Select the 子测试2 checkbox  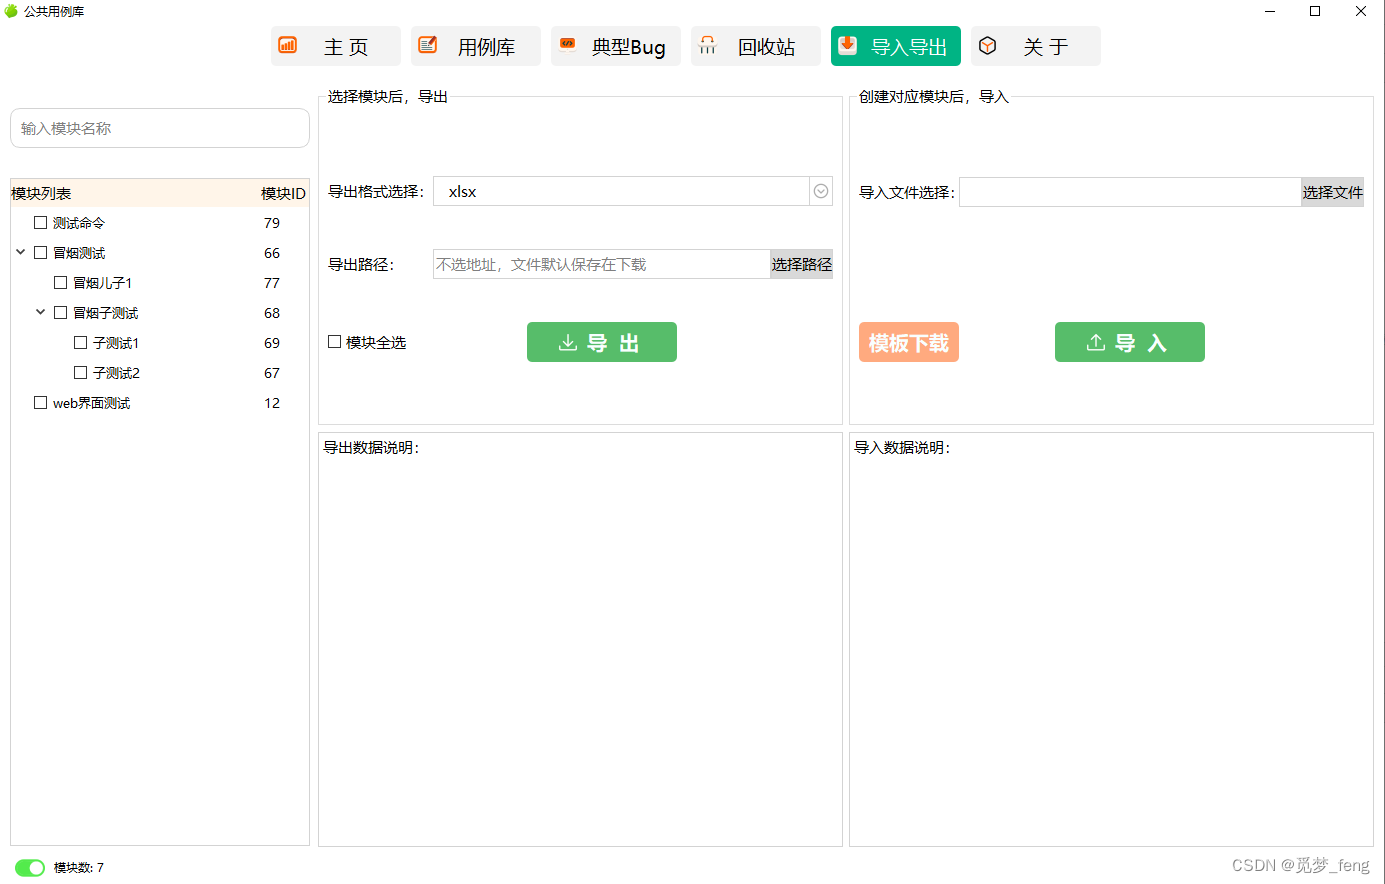tap(81, 373)
